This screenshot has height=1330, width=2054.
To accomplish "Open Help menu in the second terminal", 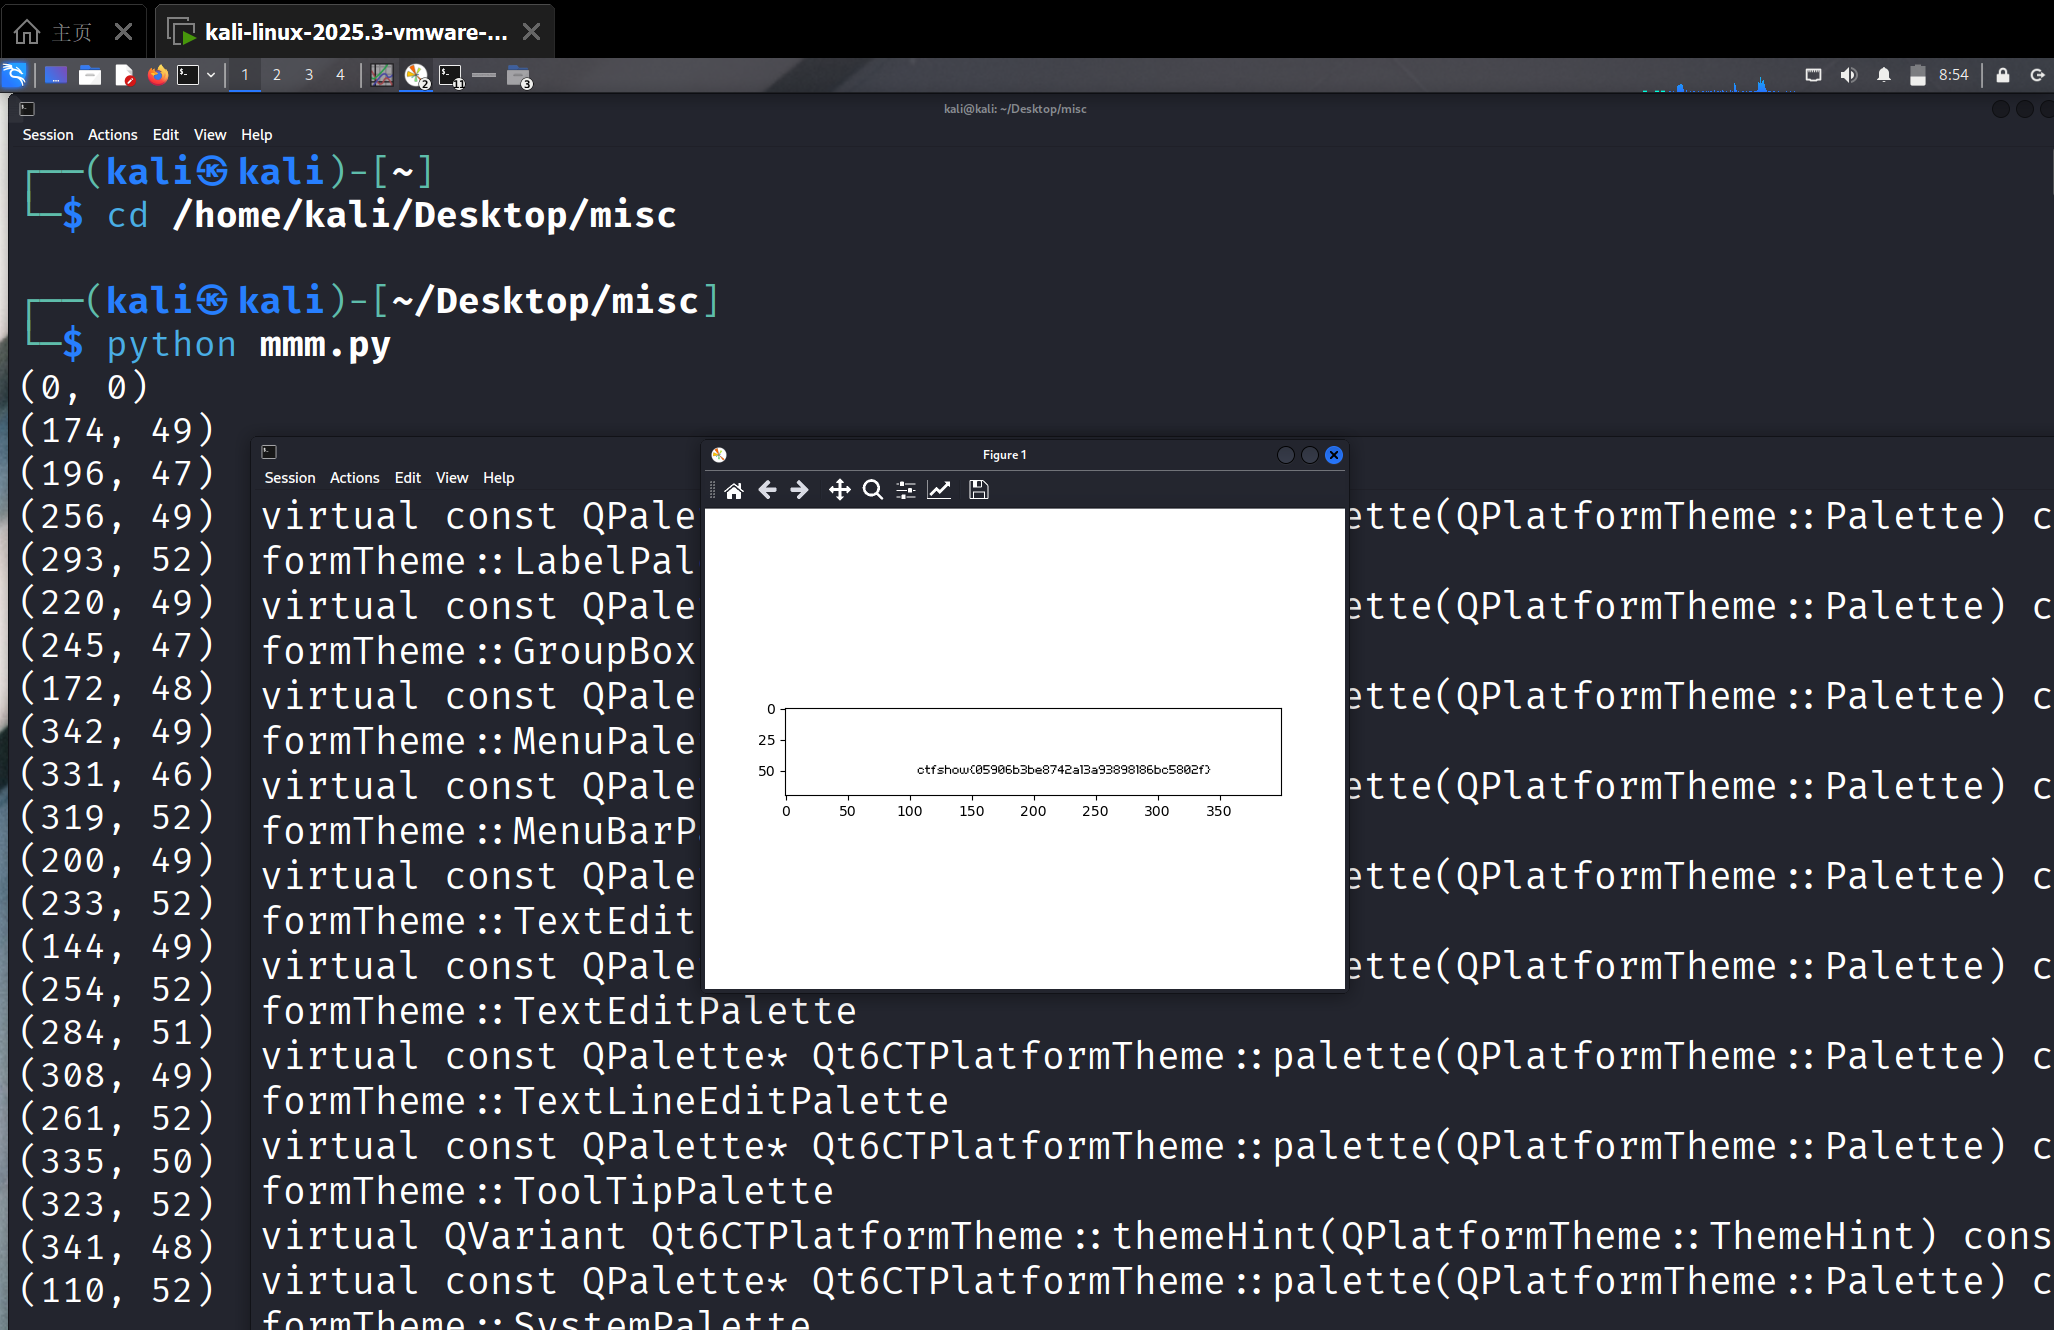I will [x=499, y=478].
